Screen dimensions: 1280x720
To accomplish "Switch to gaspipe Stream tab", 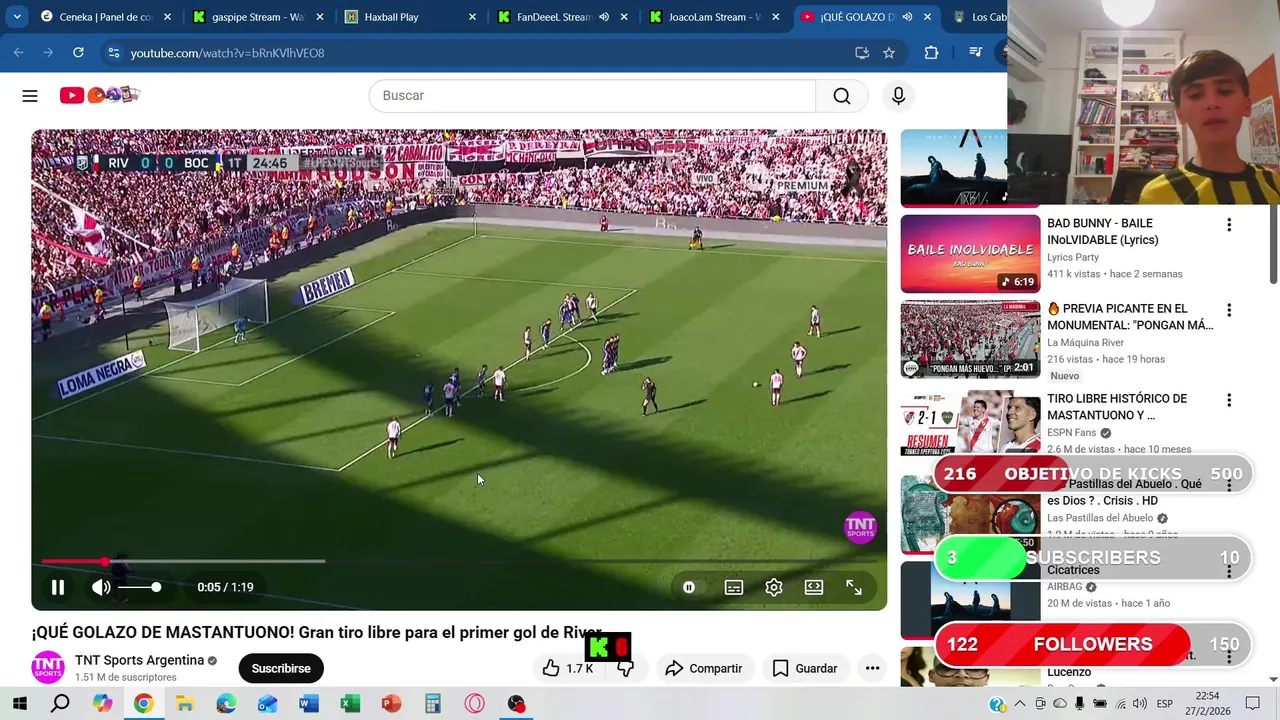I will click(257, 17).
